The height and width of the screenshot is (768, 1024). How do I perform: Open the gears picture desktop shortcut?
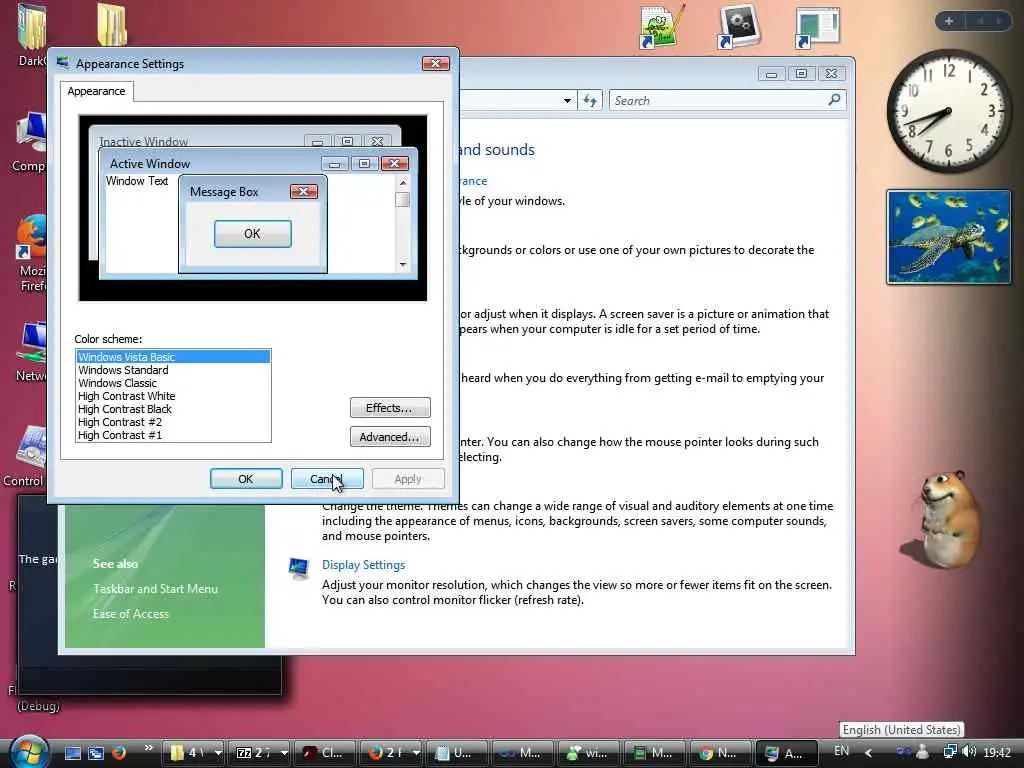(739, 27)
